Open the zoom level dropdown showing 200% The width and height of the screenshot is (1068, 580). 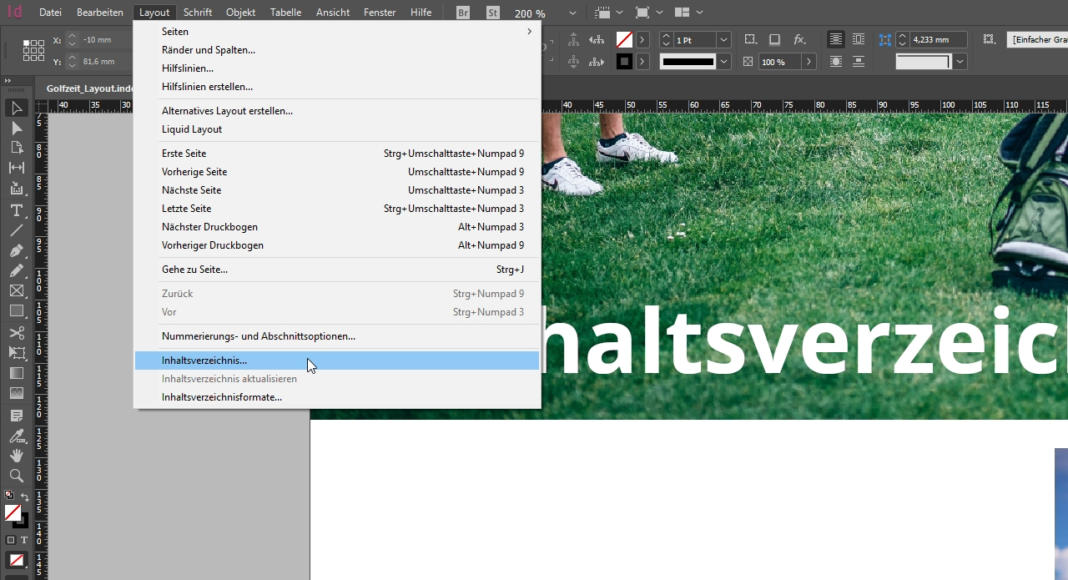(x=572, y=12)
